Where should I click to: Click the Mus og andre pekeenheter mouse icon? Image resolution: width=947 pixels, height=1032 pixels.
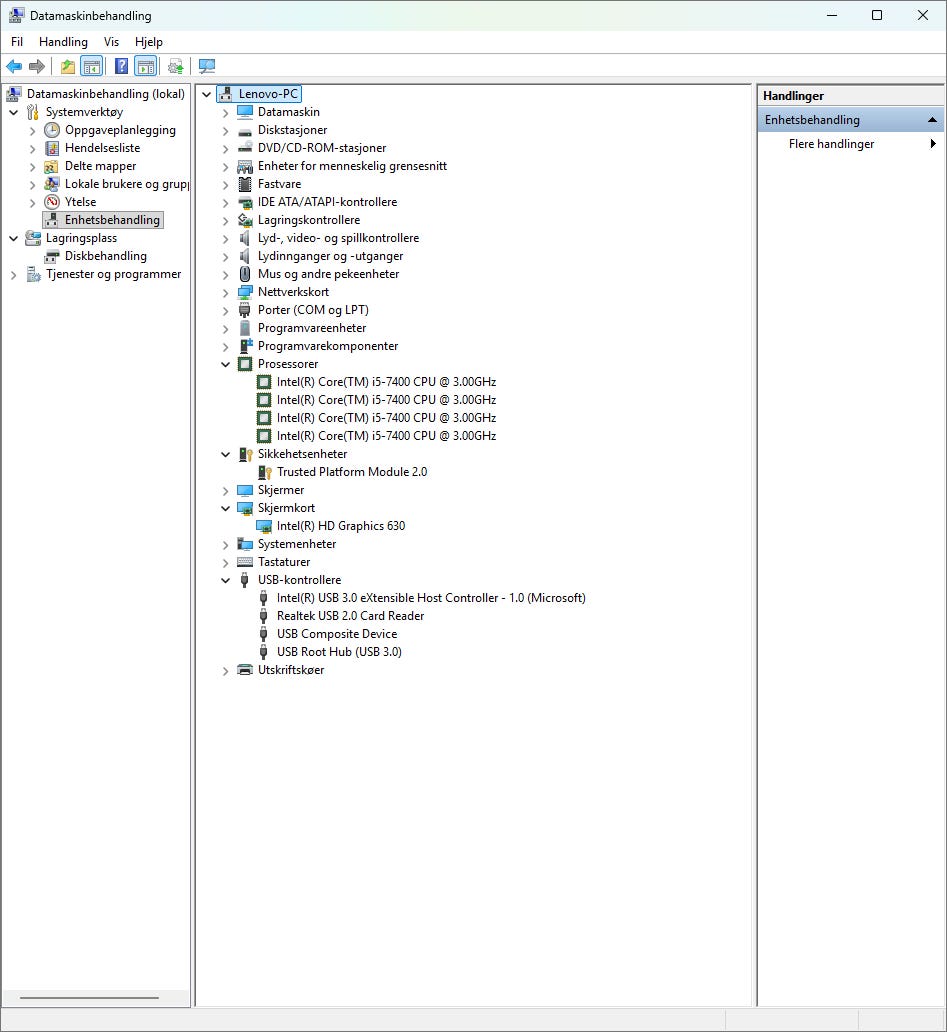[x=245, y=274]
